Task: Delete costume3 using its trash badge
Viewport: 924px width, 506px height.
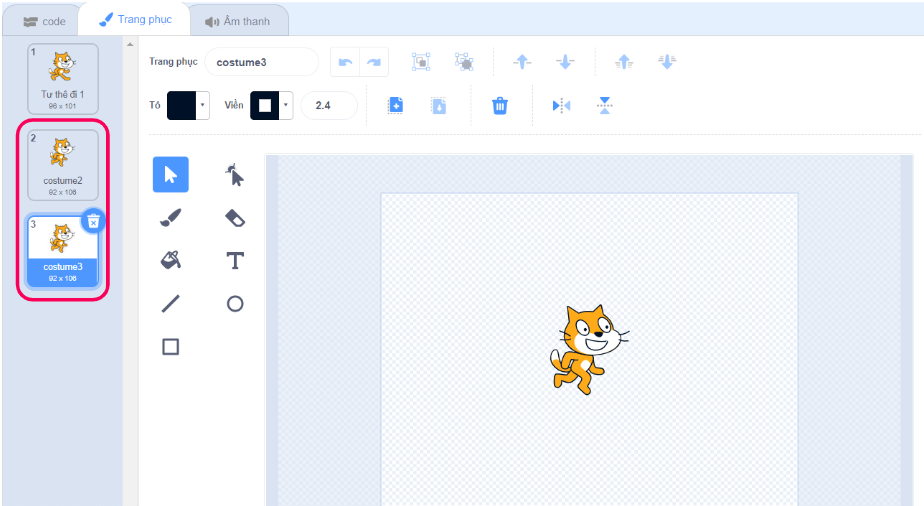Action: 93,221
